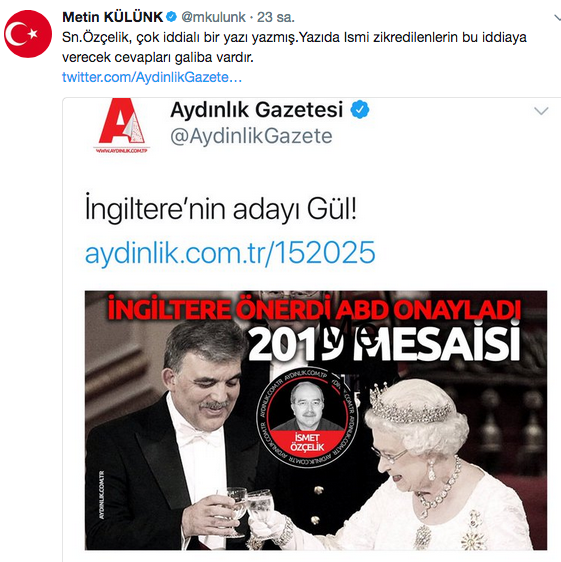This screenshot has height=562, width=561.
Task: Click the İsmet Özçelik circular author badge
Action: pyautogui.click(x=307, y=418)
